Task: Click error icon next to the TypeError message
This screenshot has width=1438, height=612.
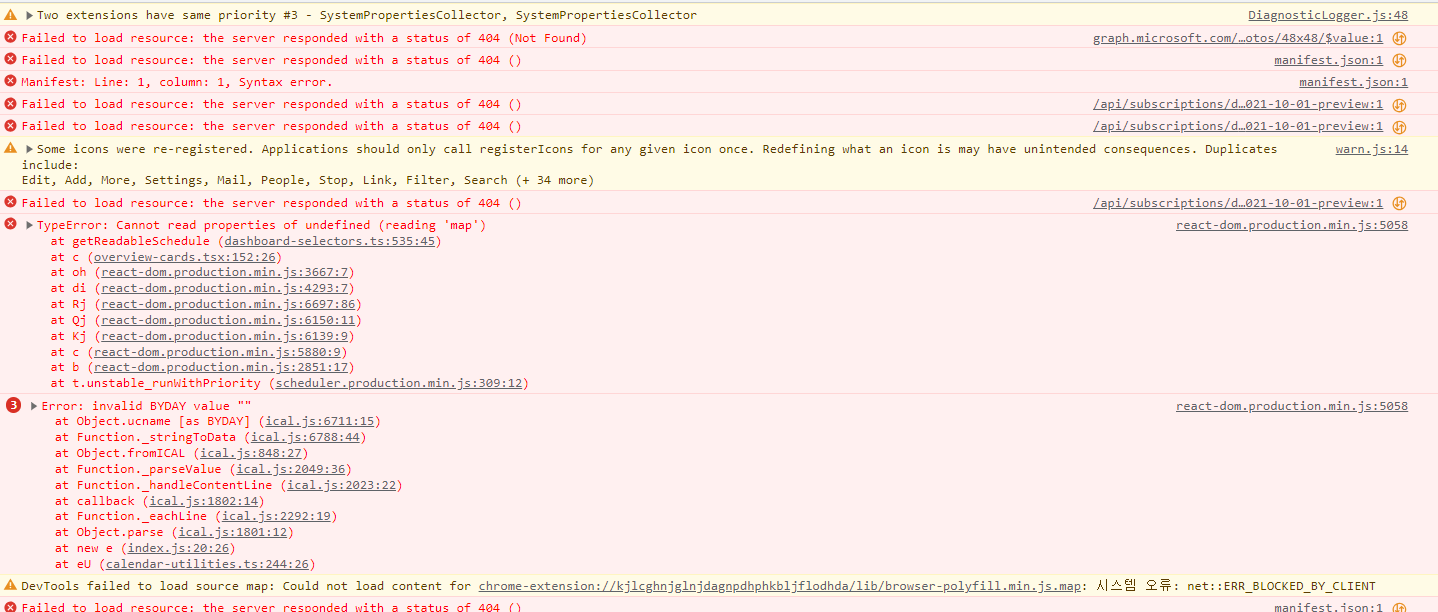Action: pos(9,224)
